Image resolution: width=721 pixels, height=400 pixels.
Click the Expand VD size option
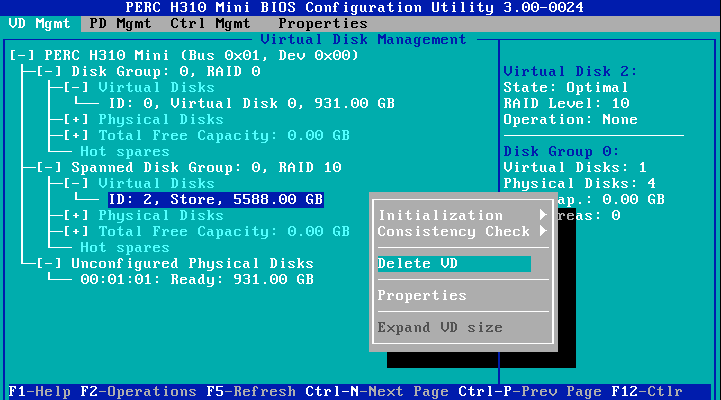[440, 328]
